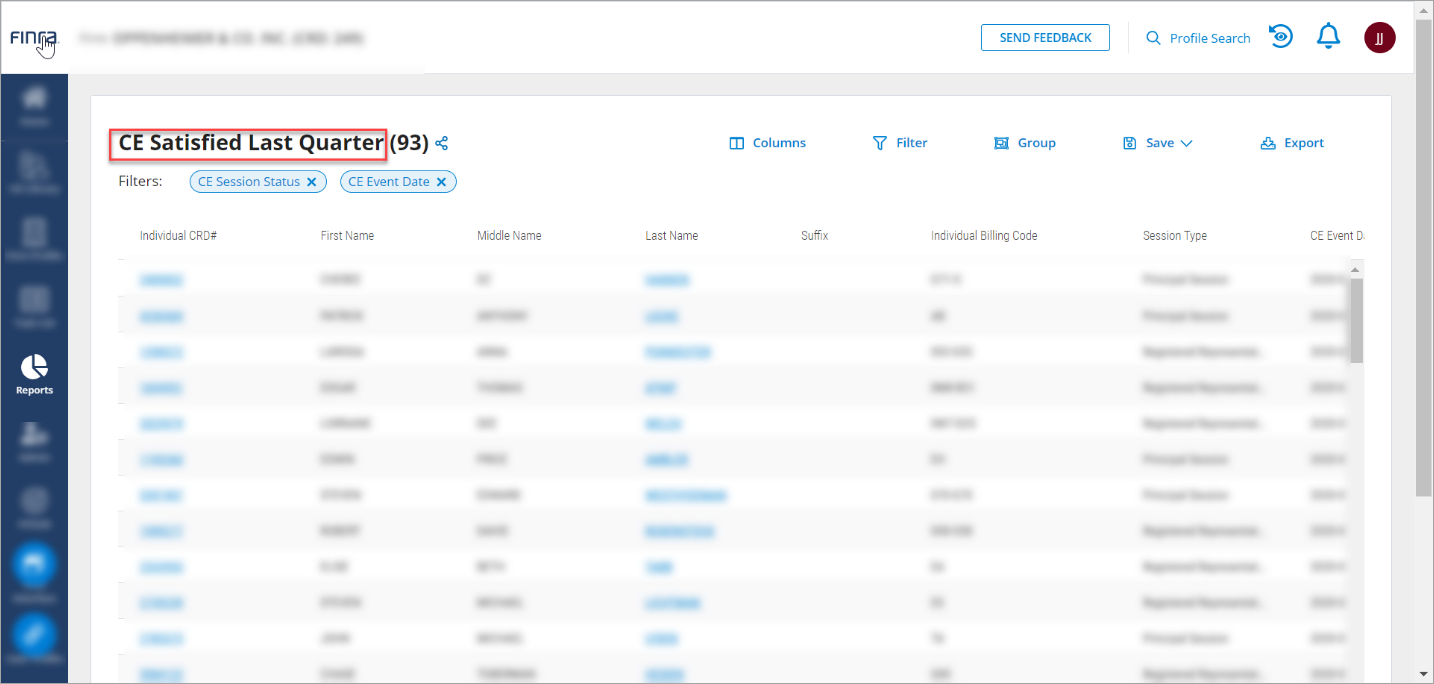Expand the Save dropdown
The width and height of the screenshot is (1434, 684).
point(1158,143)
